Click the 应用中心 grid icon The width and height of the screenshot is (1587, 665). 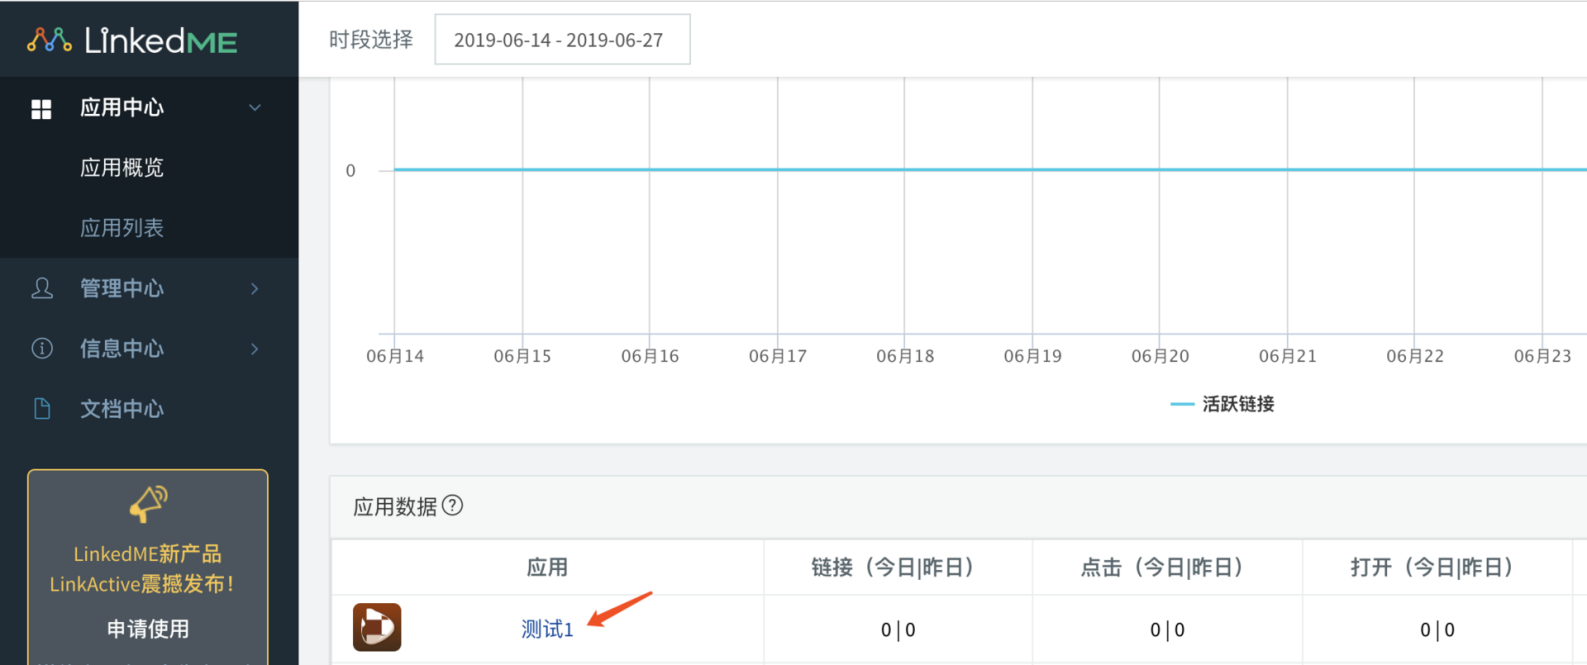click(41, 109)
